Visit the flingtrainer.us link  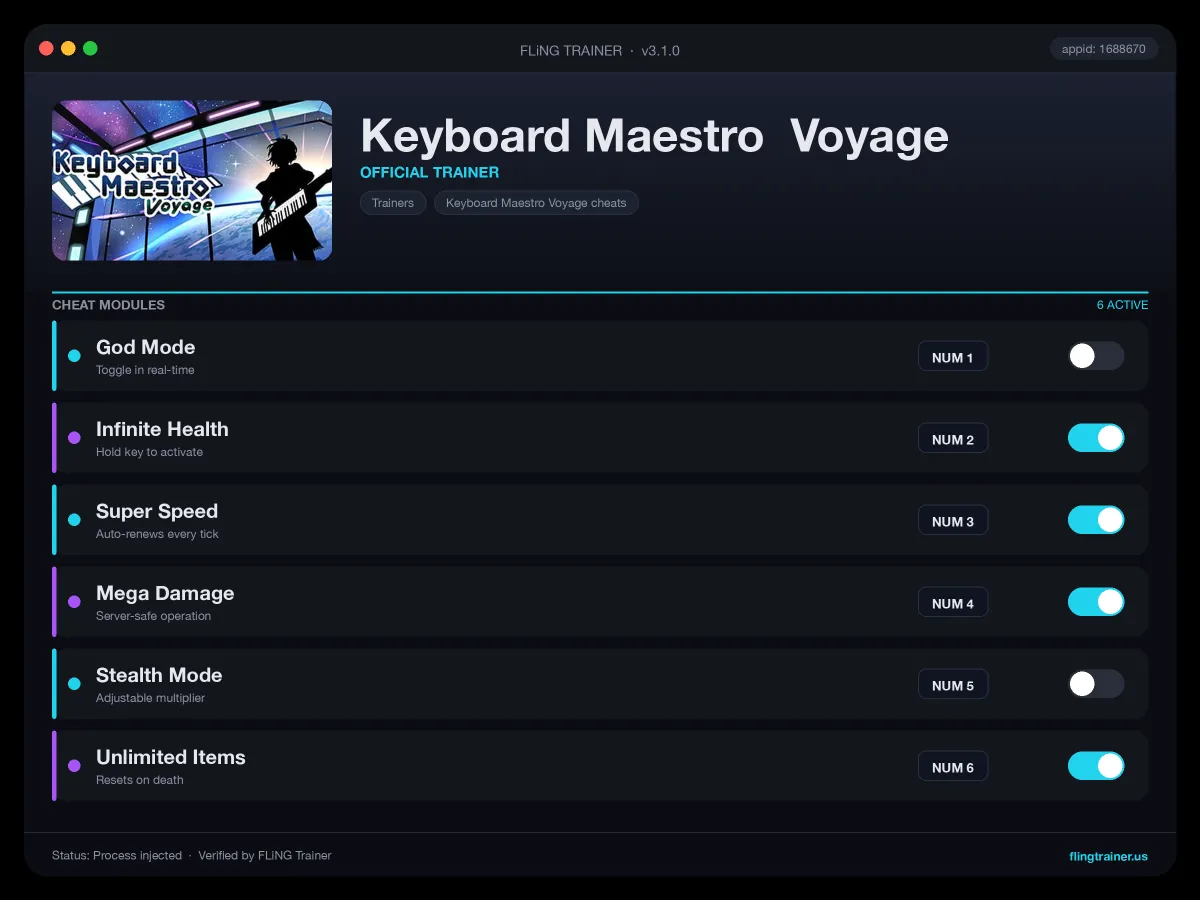pos(1108,856)
